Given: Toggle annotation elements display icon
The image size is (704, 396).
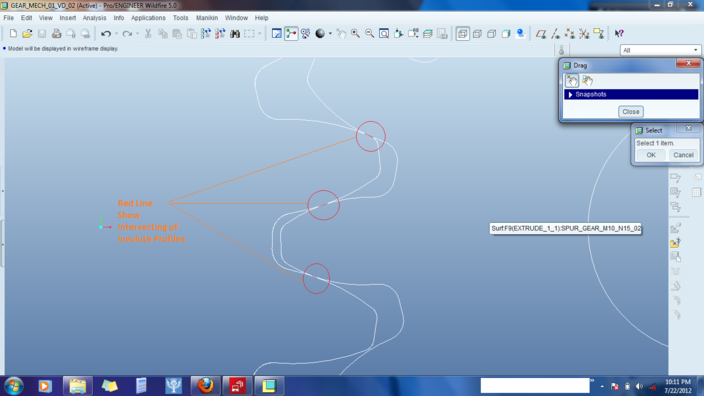Looking at the screenshot, I should (598, 34).
